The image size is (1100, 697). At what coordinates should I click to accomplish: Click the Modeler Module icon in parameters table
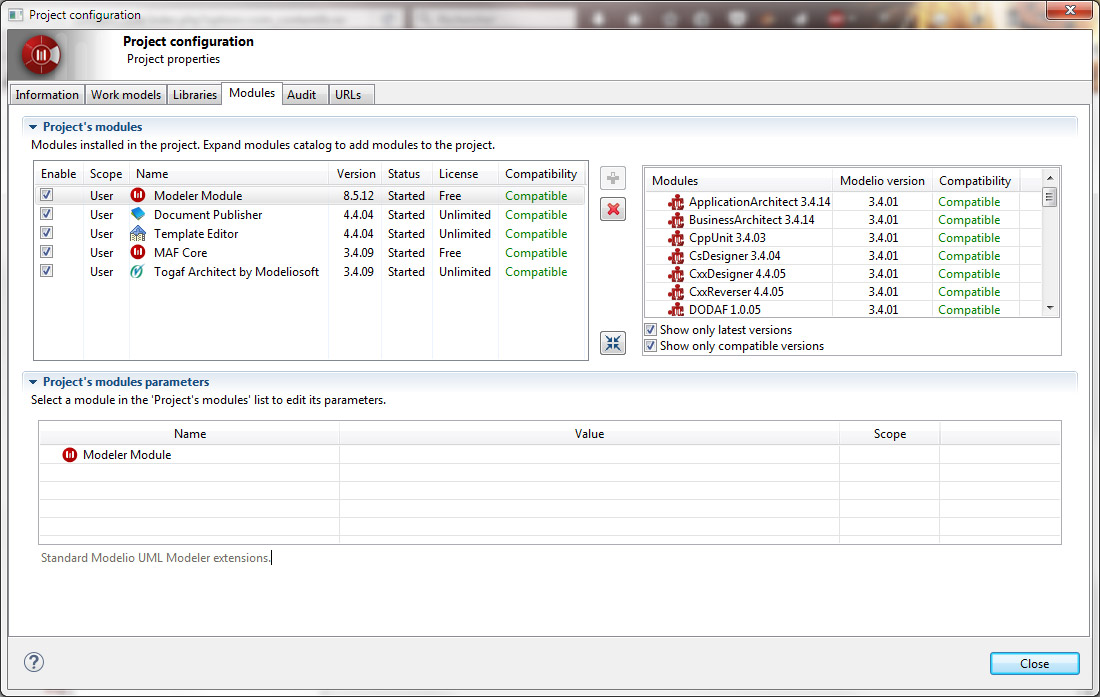69,454
